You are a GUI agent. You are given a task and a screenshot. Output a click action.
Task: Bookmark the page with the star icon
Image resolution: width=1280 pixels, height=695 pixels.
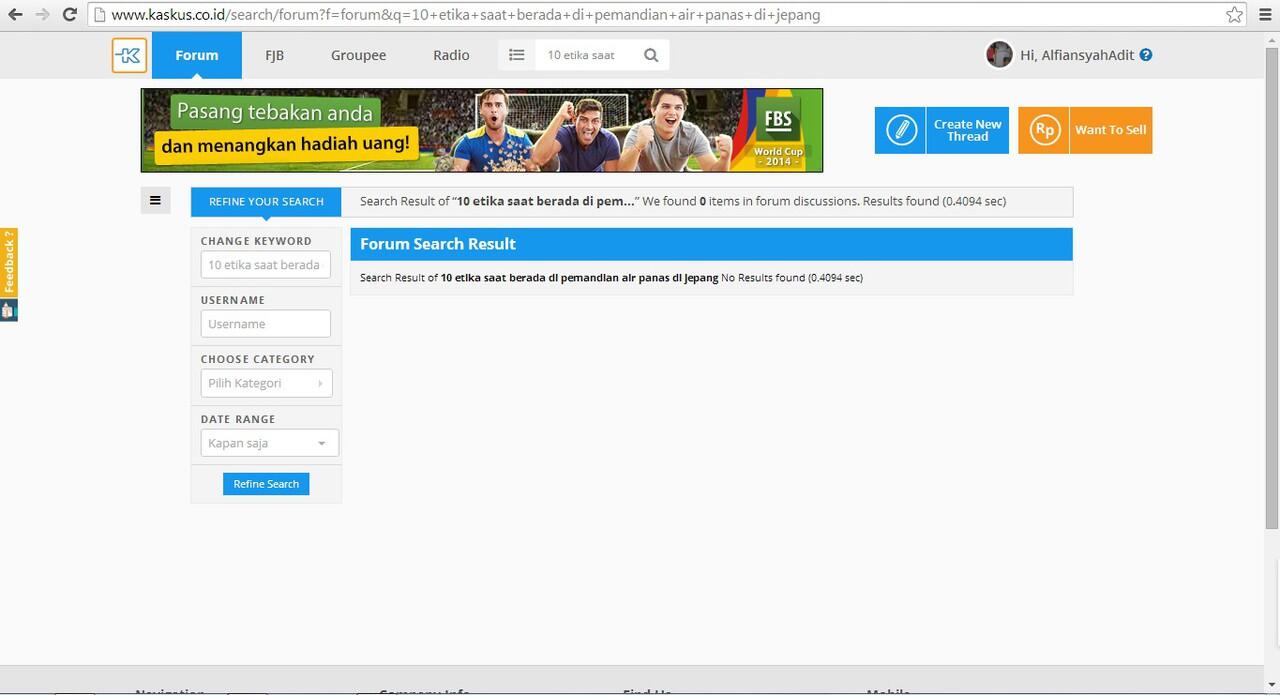tap(1234, 14)
